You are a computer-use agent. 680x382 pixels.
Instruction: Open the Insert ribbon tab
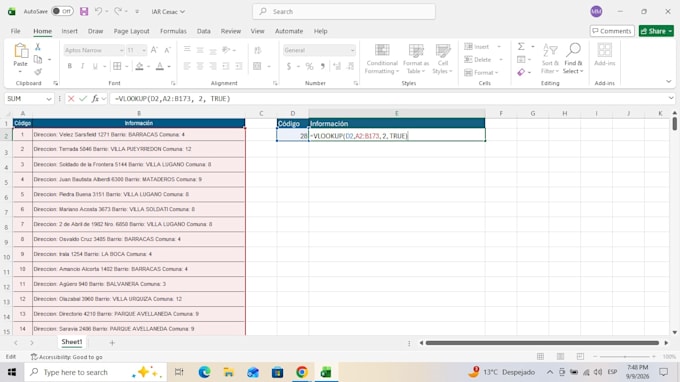69,31
